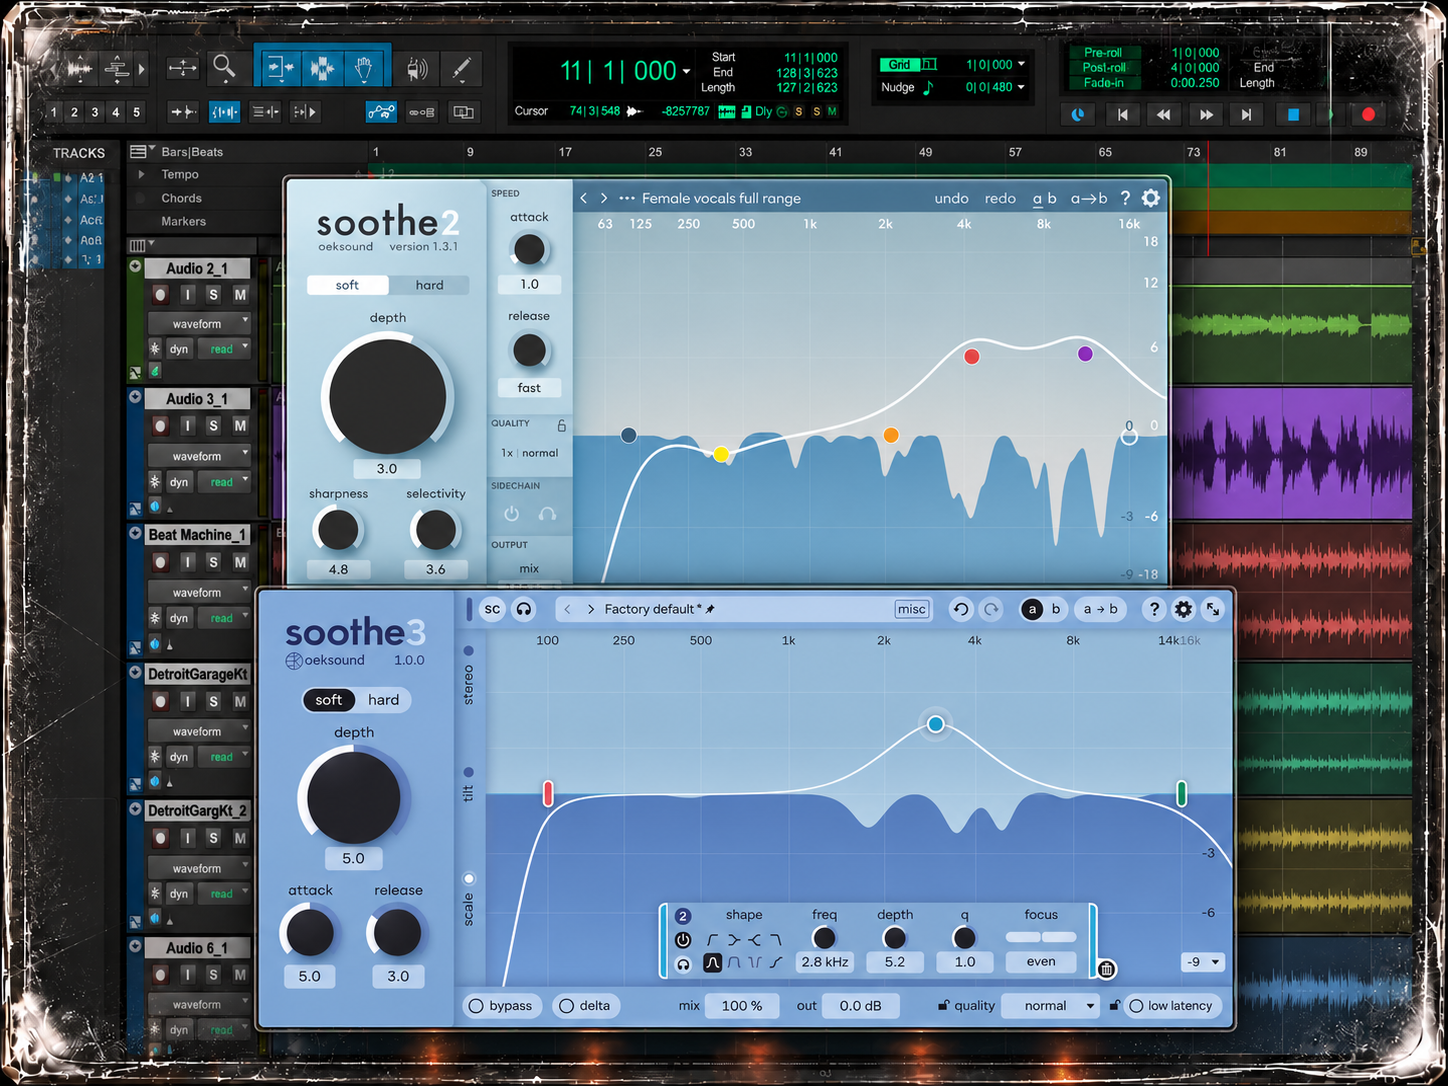Click soothe3 redo arrow

pyautogui.click(x=991, y=608)
